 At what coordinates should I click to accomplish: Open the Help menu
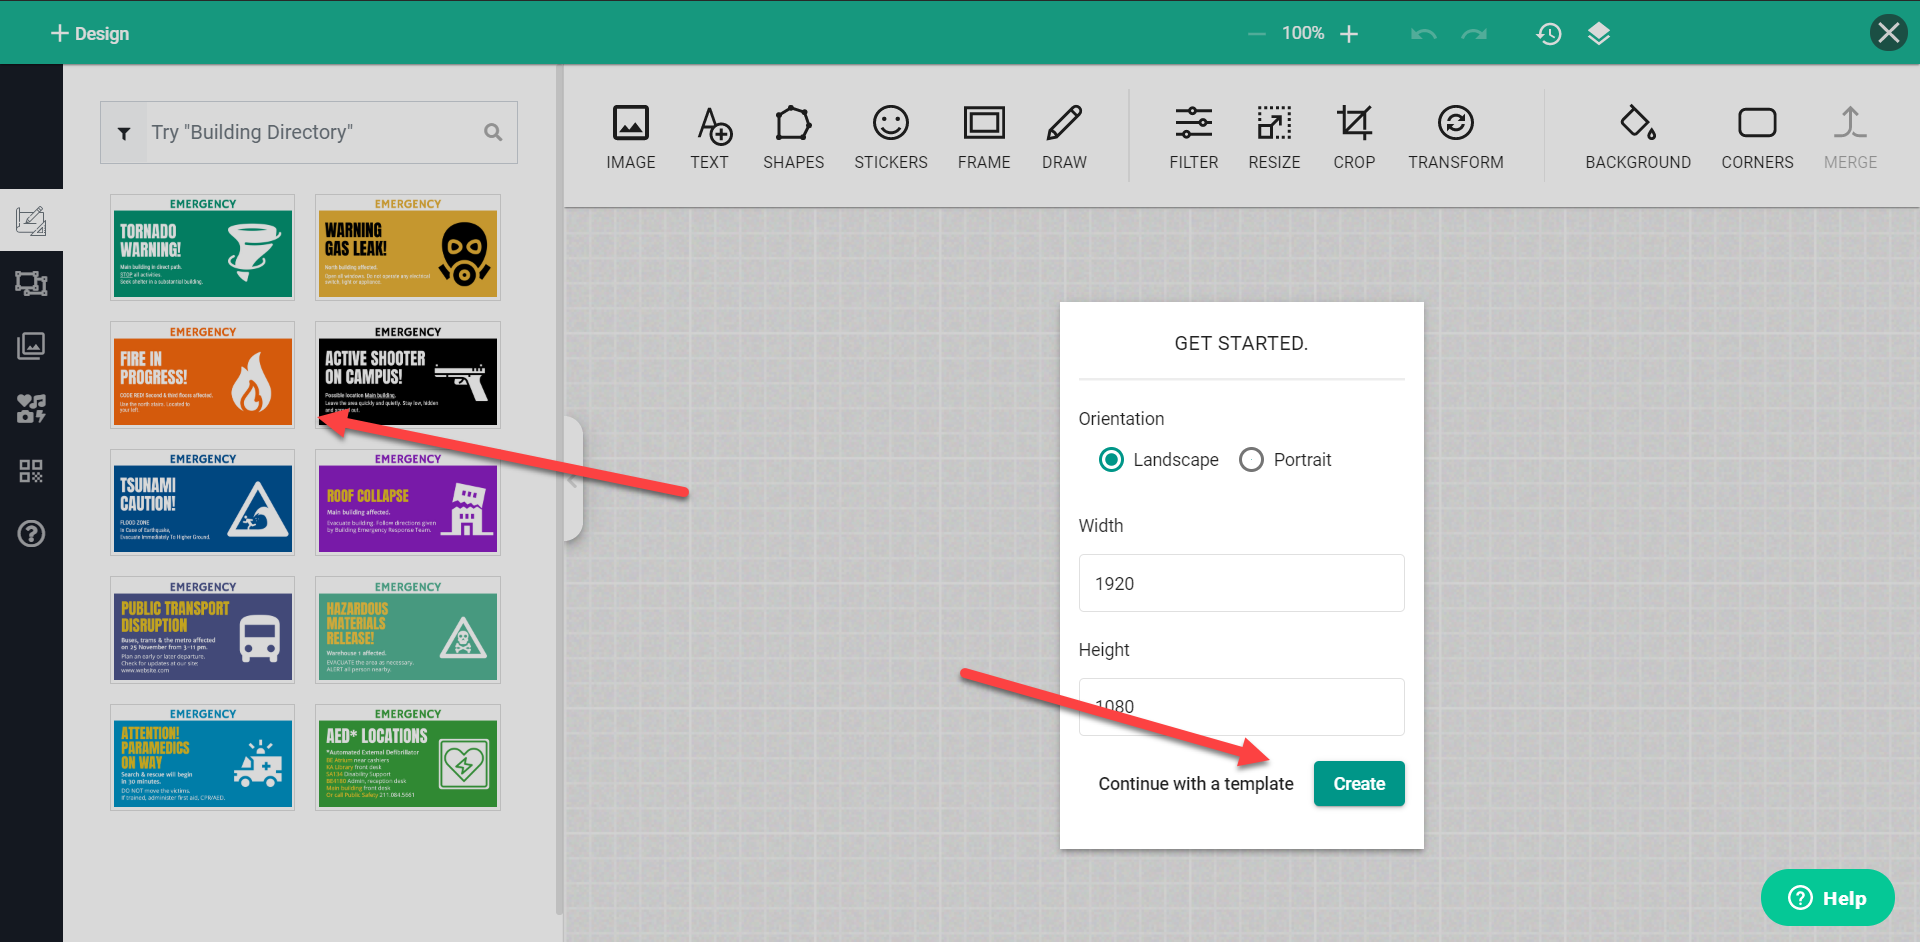1827,897
